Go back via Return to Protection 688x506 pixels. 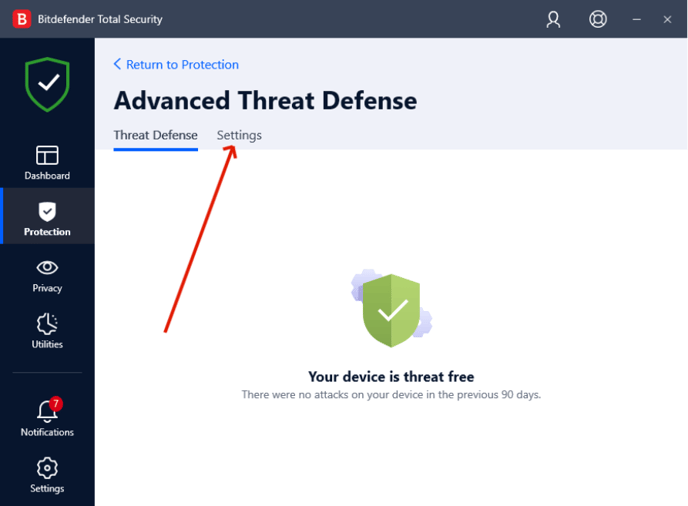[x=176, y=65]
